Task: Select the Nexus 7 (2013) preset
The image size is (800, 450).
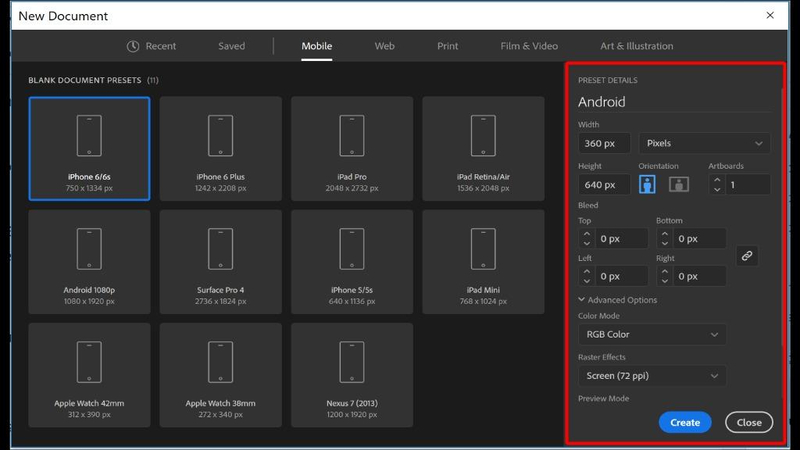Action: (352, 375)
